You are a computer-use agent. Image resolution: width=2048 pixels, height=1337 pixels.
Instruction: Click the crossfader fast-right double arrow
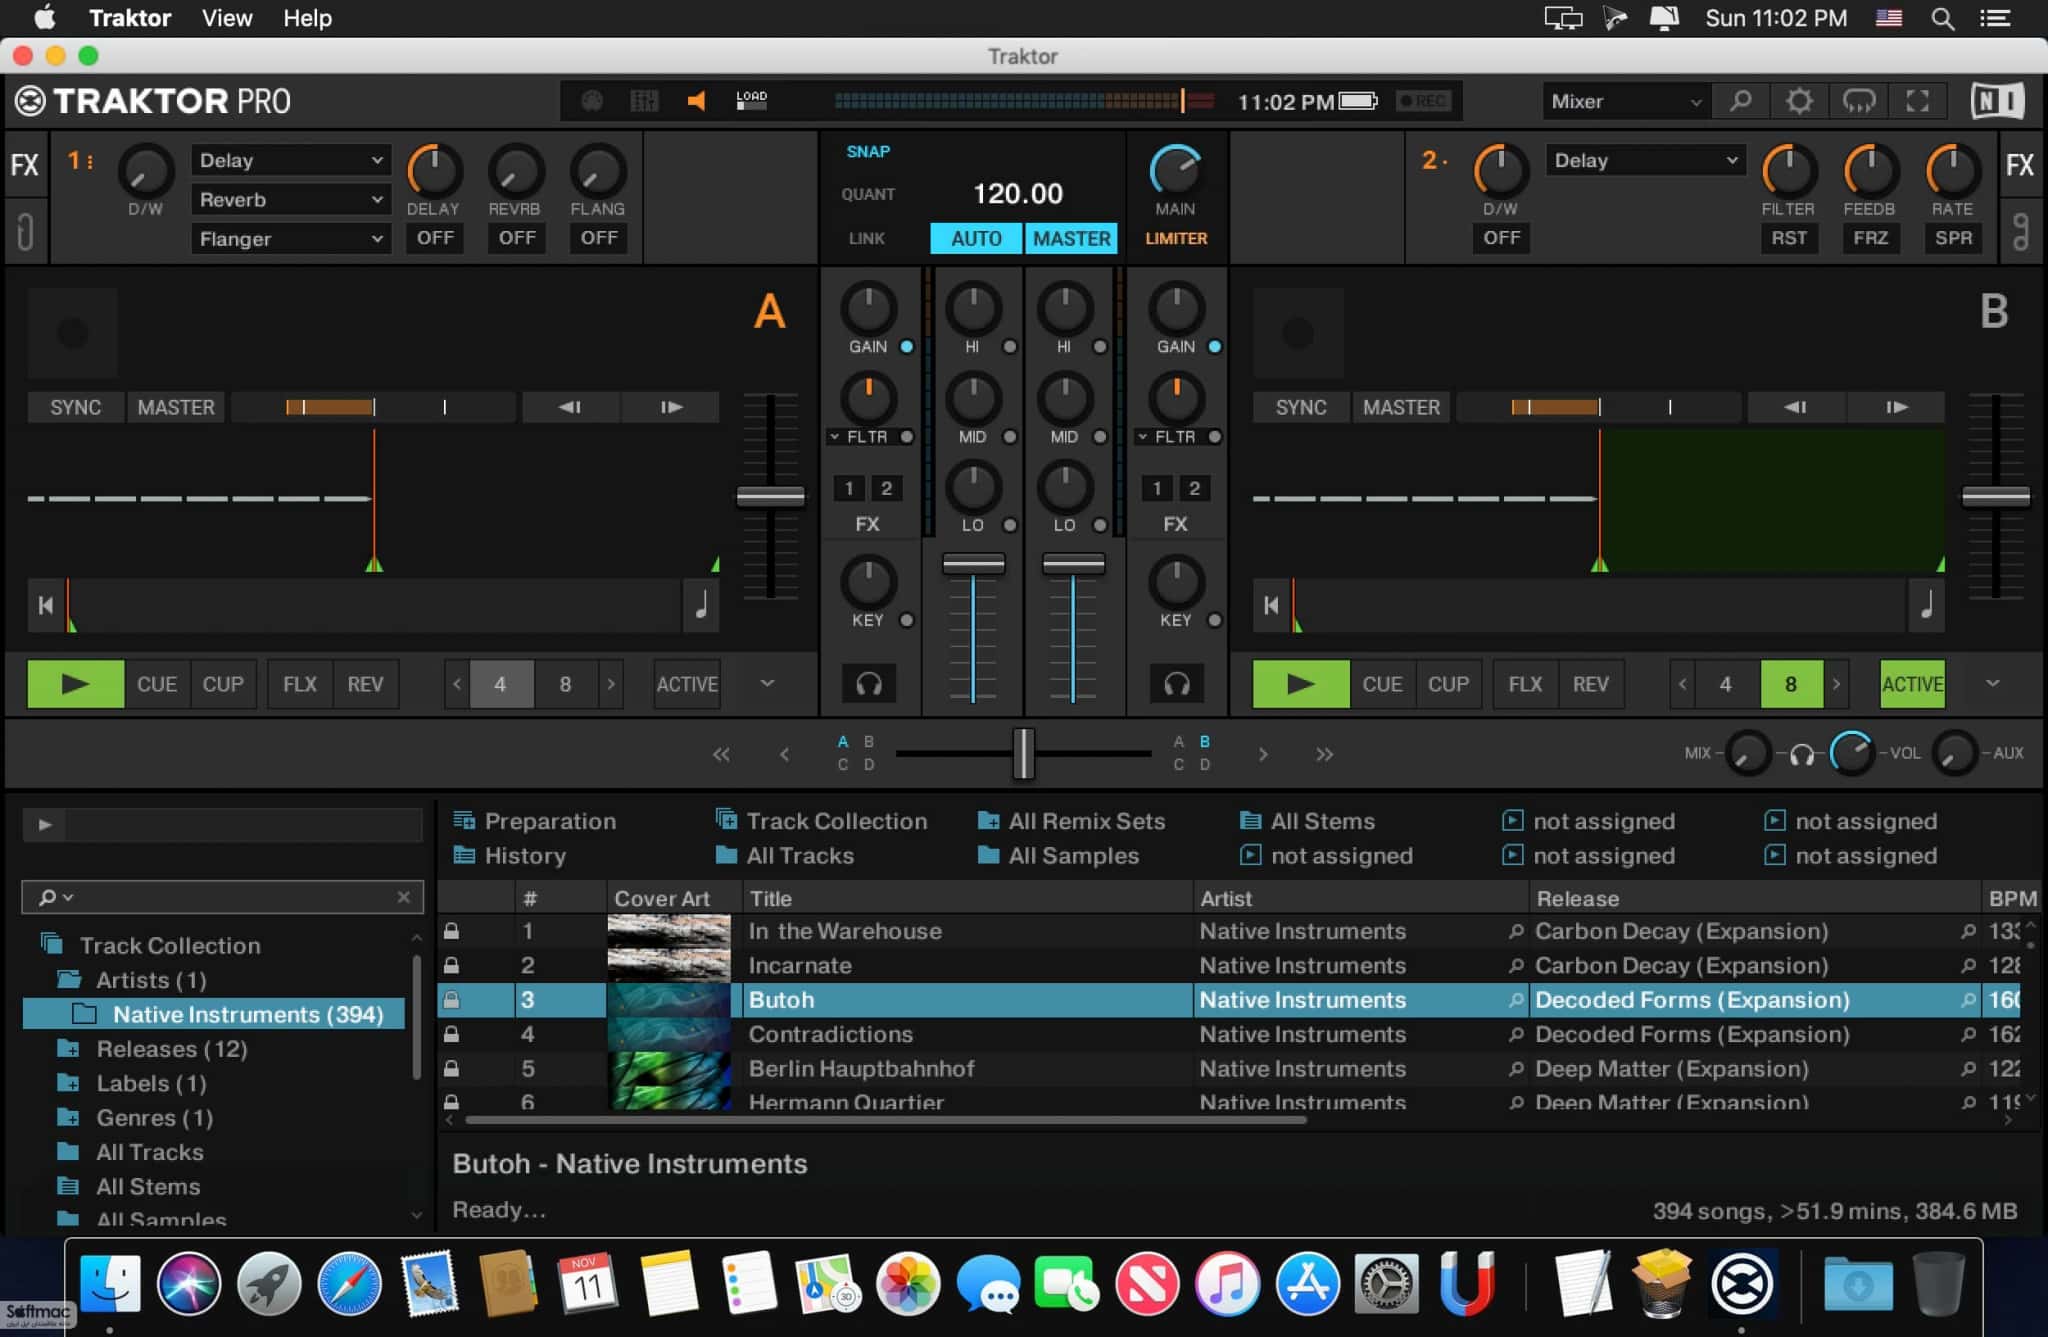point(1324,754)
